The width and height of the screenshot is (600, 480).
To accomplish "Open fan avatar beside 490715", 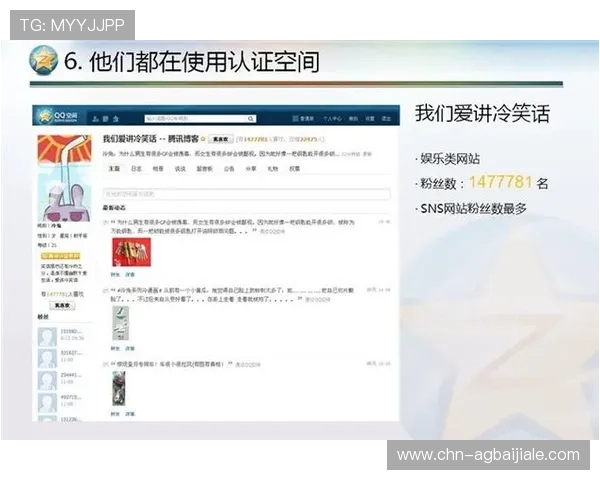I will pos(47,403).
